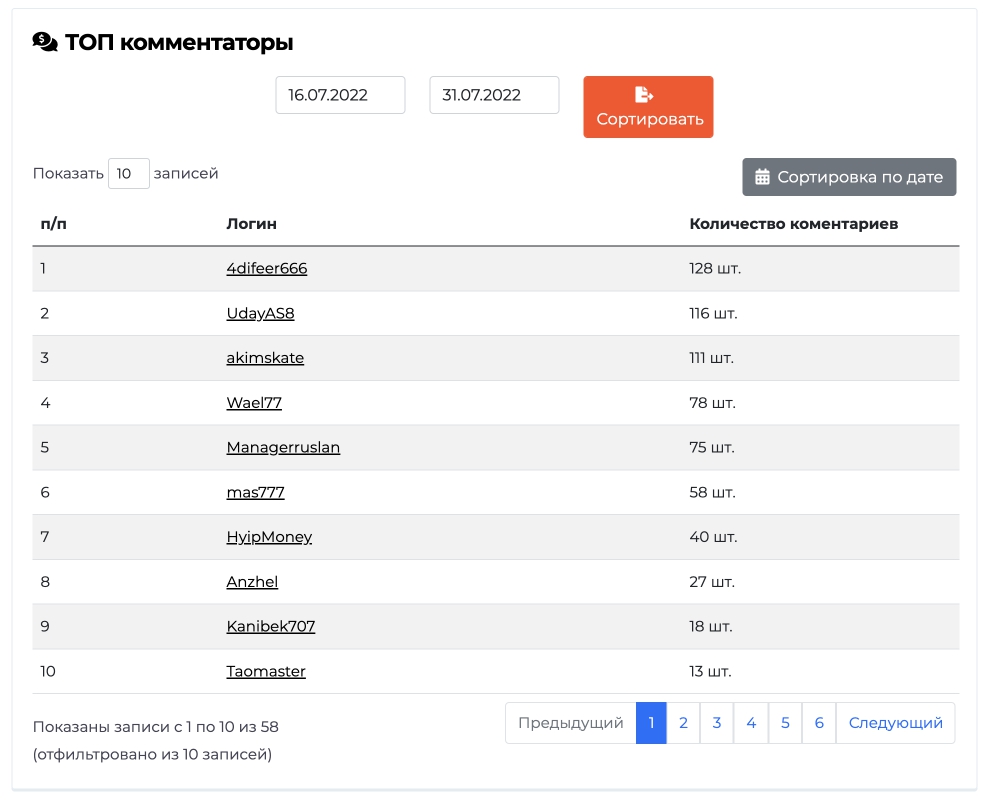Screen dimensions: 989x801
Task: Open the start date field 16.07.2022
Action: tap(340, 95)
